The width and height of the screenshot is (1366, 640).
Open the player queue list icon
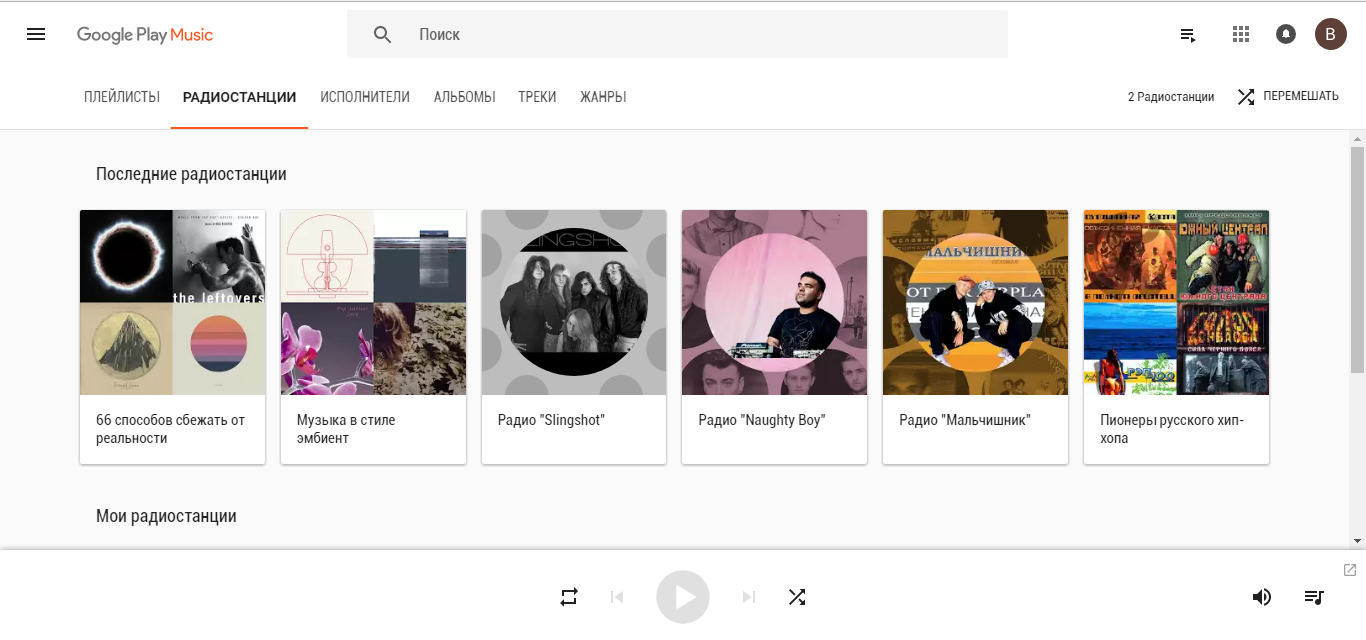tap(1314, 597)
